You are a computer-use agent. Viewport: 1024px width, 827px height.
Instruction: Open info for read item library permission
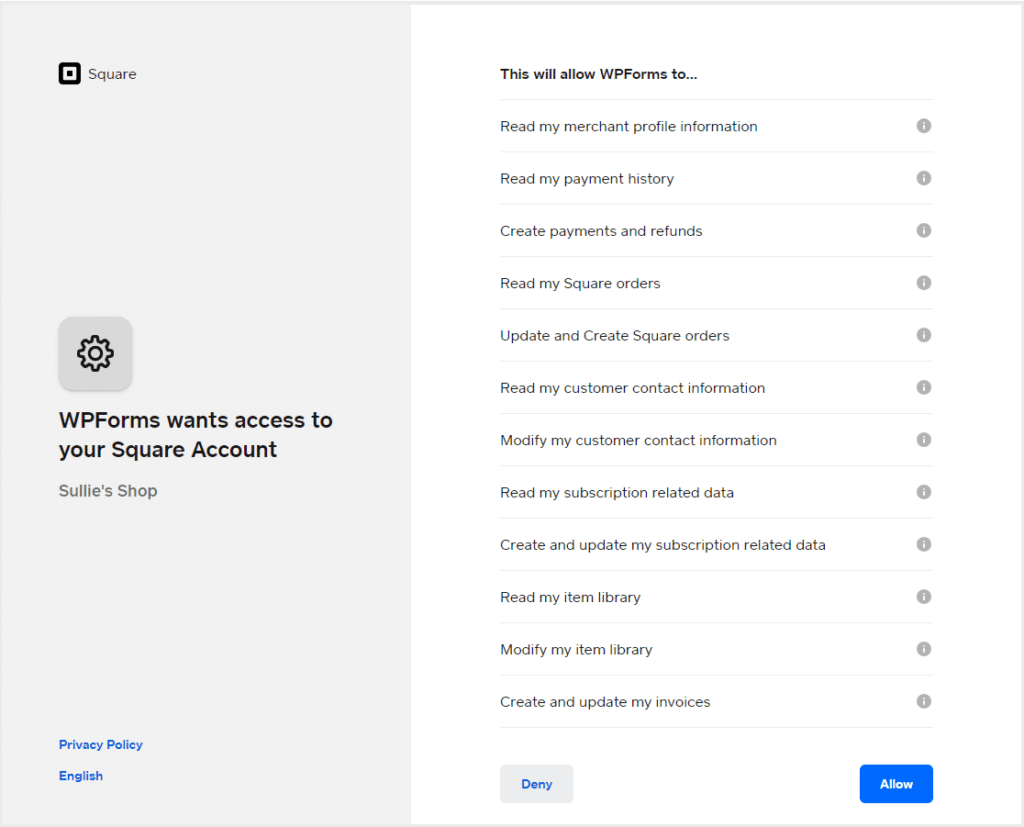tap(923, 596)
